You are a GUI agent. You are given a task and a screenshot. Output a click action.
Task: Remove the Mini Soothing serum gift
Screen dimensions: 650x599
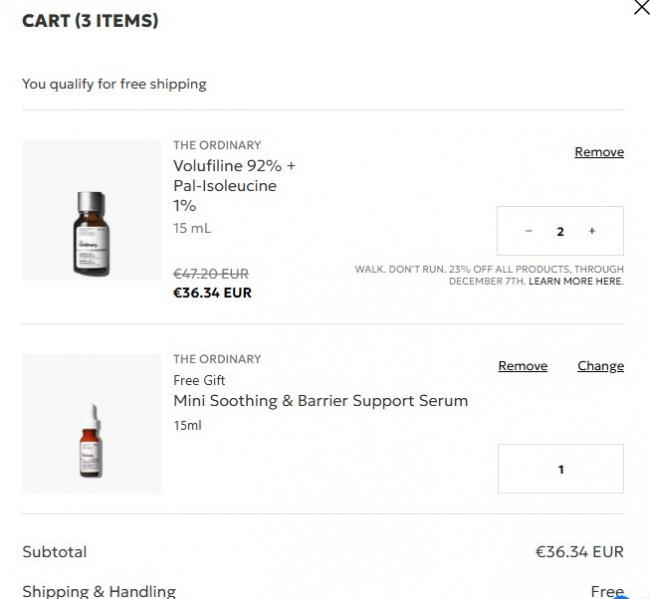(522, 366)
